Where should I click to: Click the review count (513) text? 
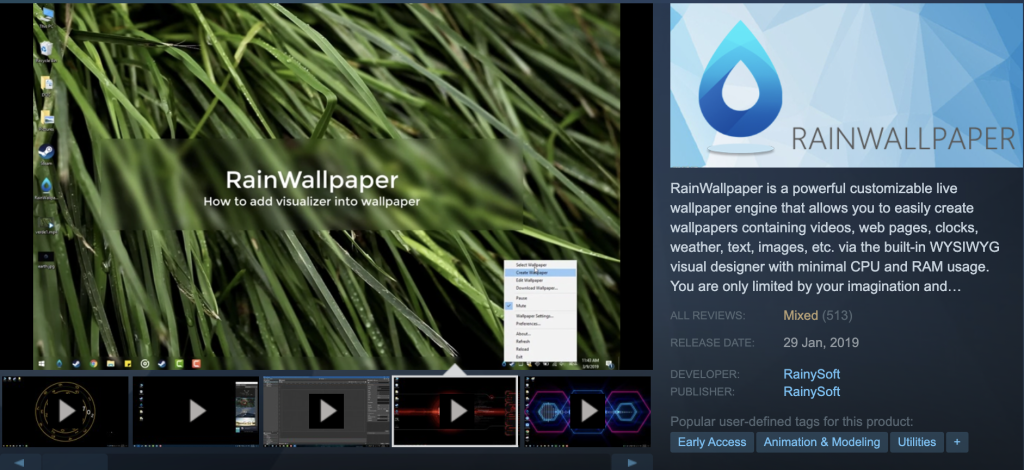[837, 315]
